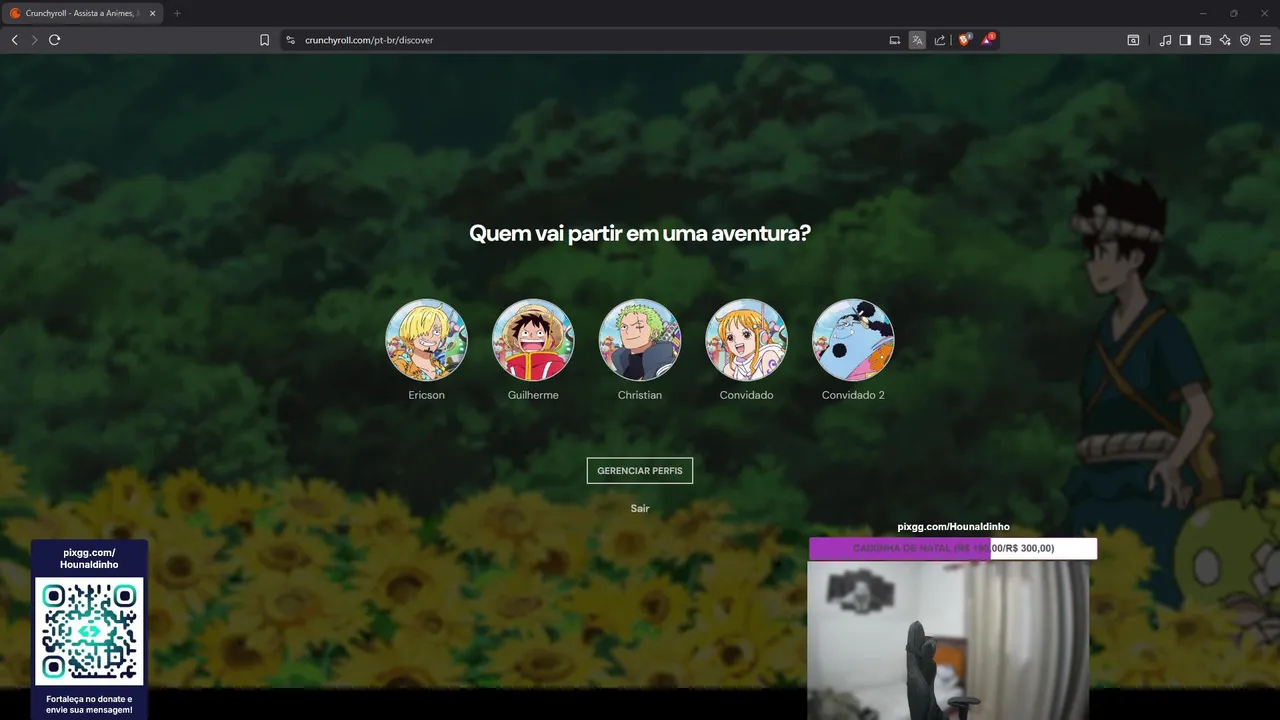
Task: Open the Convidado profile avatar
Action: (x=746, y=340)
